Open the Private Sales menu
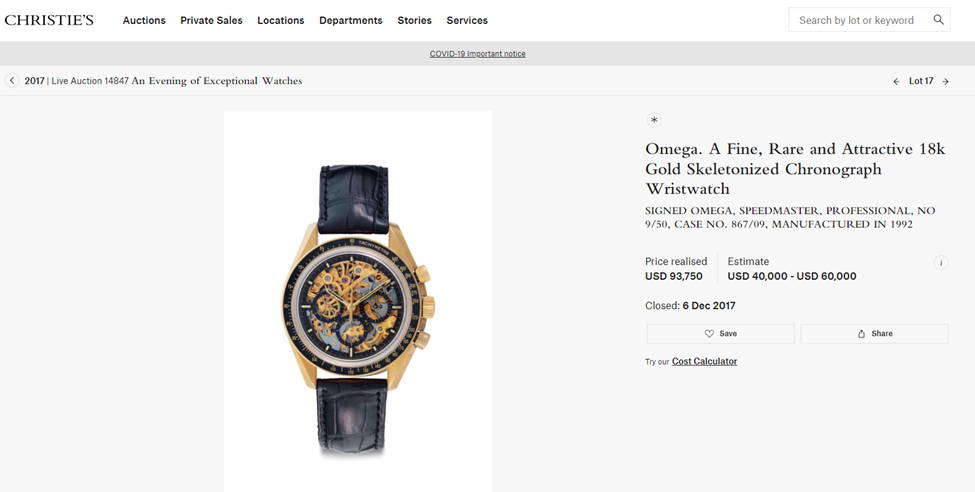Viewport: 975px width, 492px height. pos(211,20)
